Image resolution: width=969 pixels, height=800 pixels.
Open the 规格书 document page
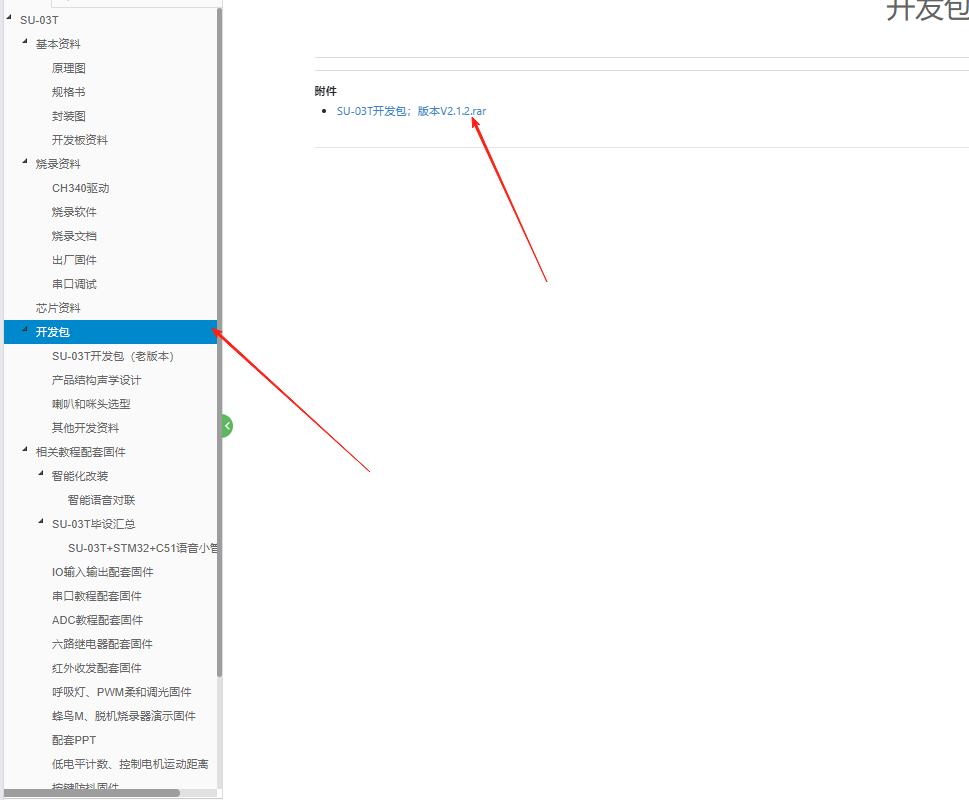click(69, 92)
